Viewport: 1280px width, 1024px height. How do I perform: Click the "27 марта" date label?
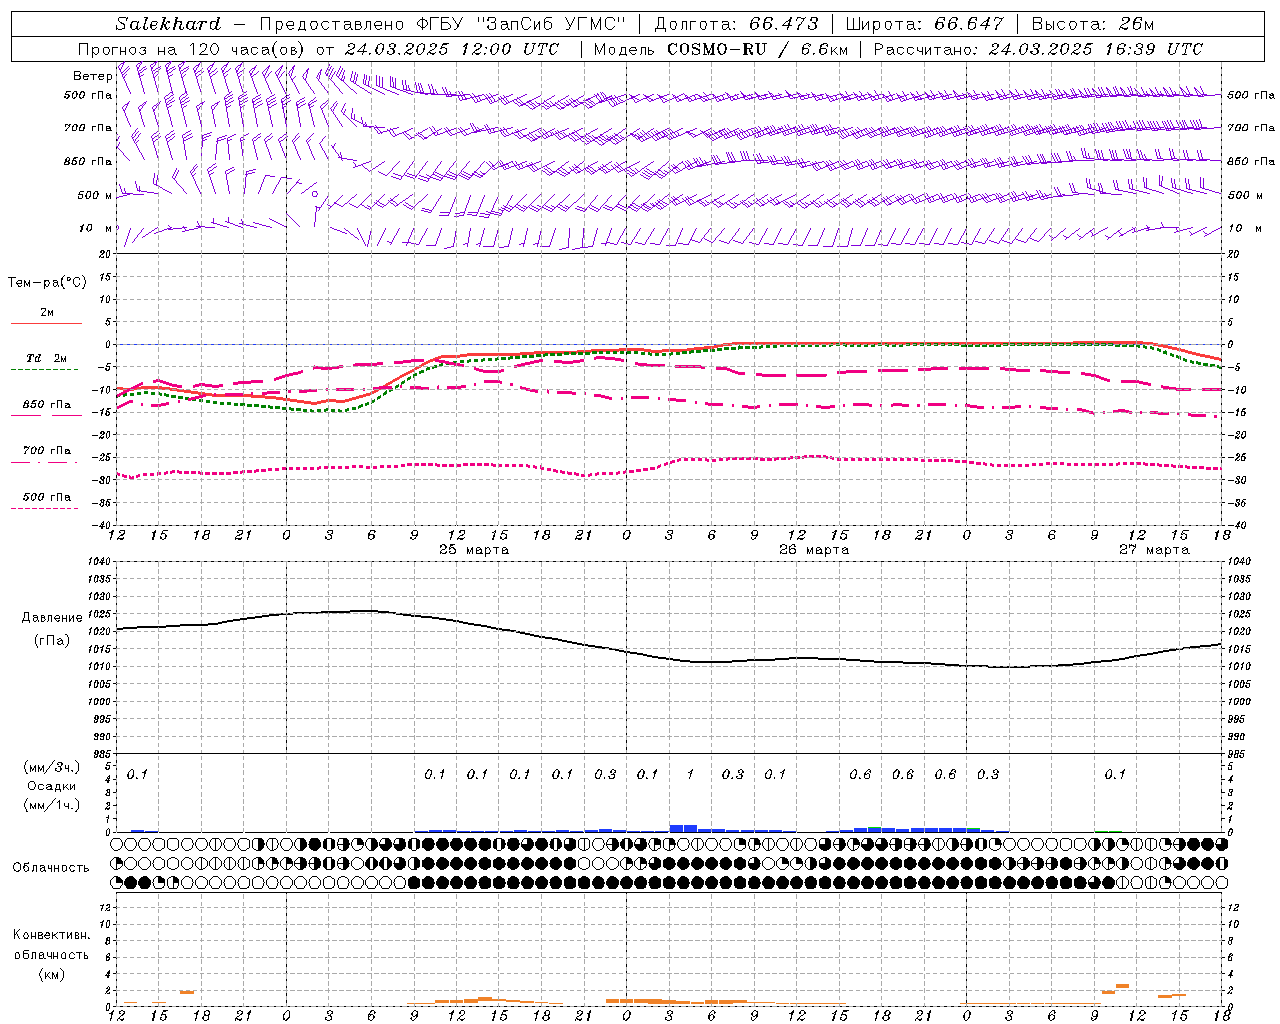(1154, 550)
